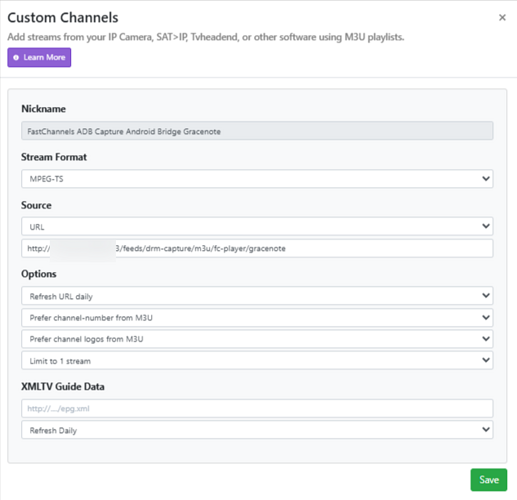Open Prefer channel-number from M3U dropdown
Screen dimensions: 517x500
coord(257,317)
